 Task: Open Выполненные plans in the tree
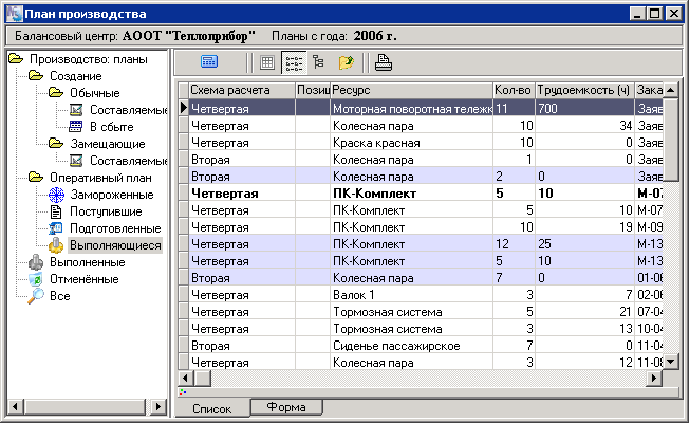click(88, 262)
